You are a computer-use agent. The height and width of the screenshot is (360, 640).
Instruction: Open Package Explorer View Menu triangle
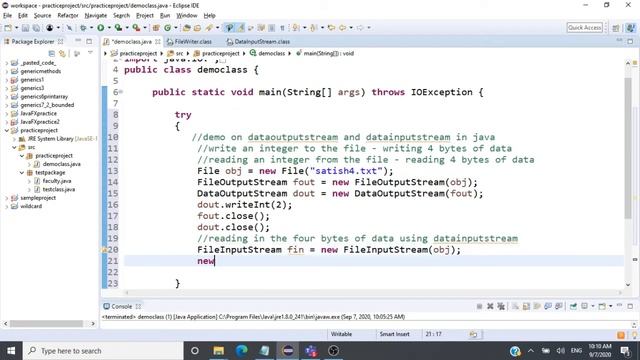[x=90, y=53]
